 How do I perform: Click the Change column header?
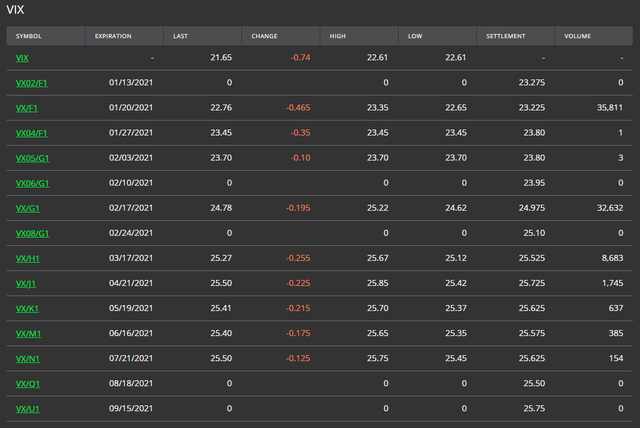point(267,36)
